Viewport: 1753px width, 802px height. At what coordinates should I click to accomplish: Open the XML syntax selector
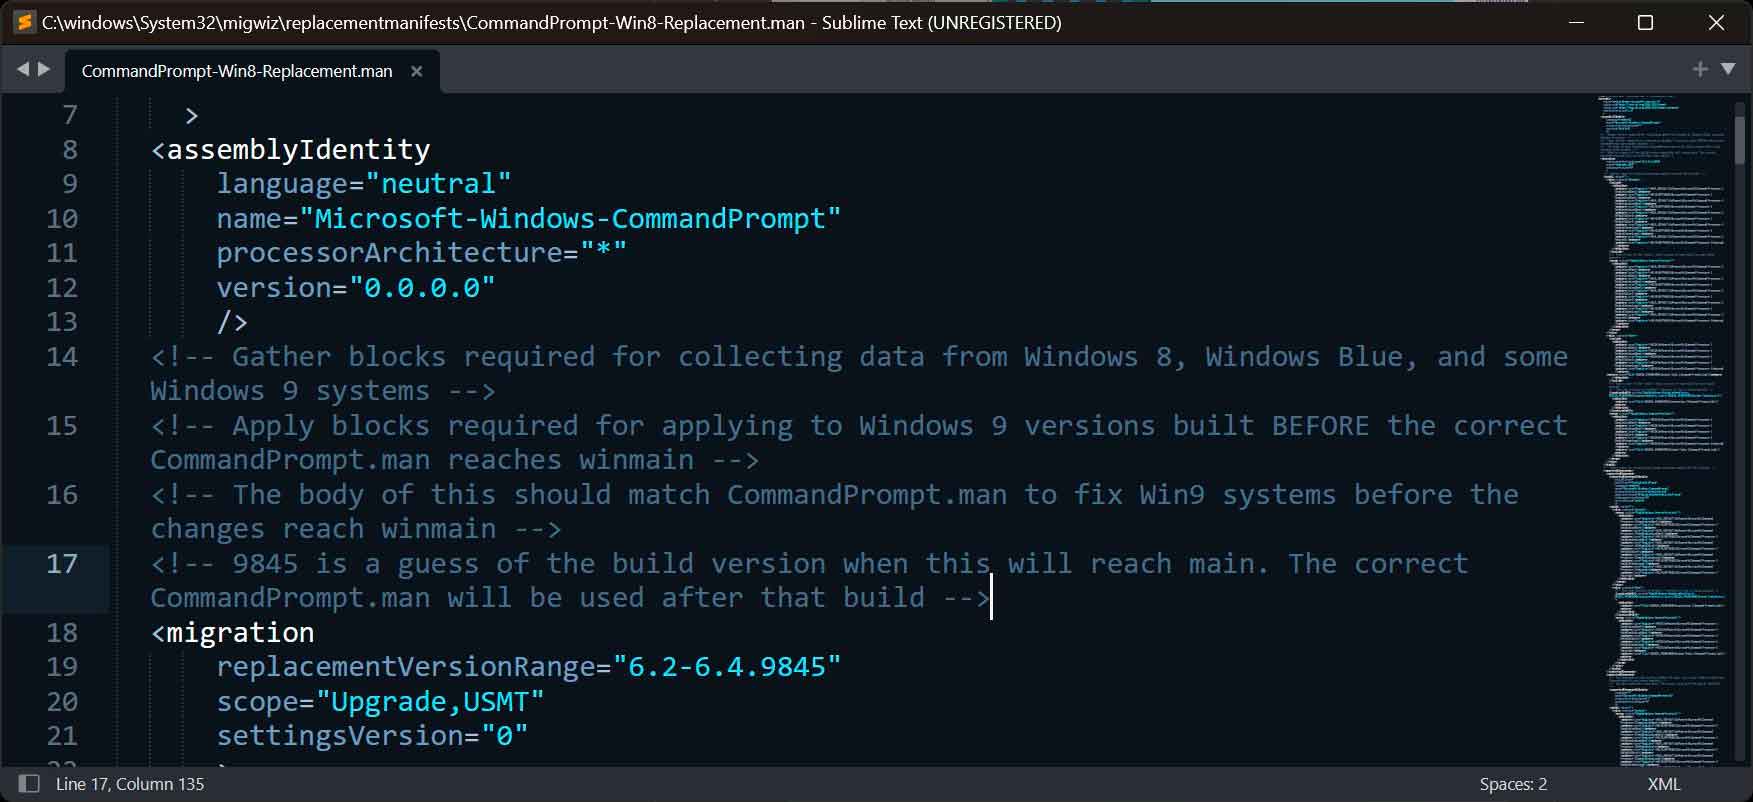coord(1664,784)
